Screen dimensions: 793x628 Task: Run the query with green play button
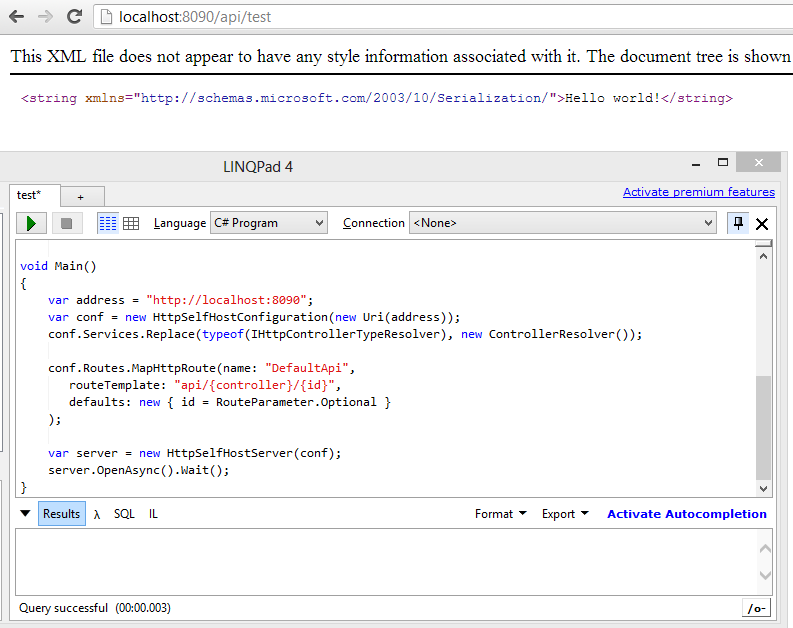(x=31, y=223)
